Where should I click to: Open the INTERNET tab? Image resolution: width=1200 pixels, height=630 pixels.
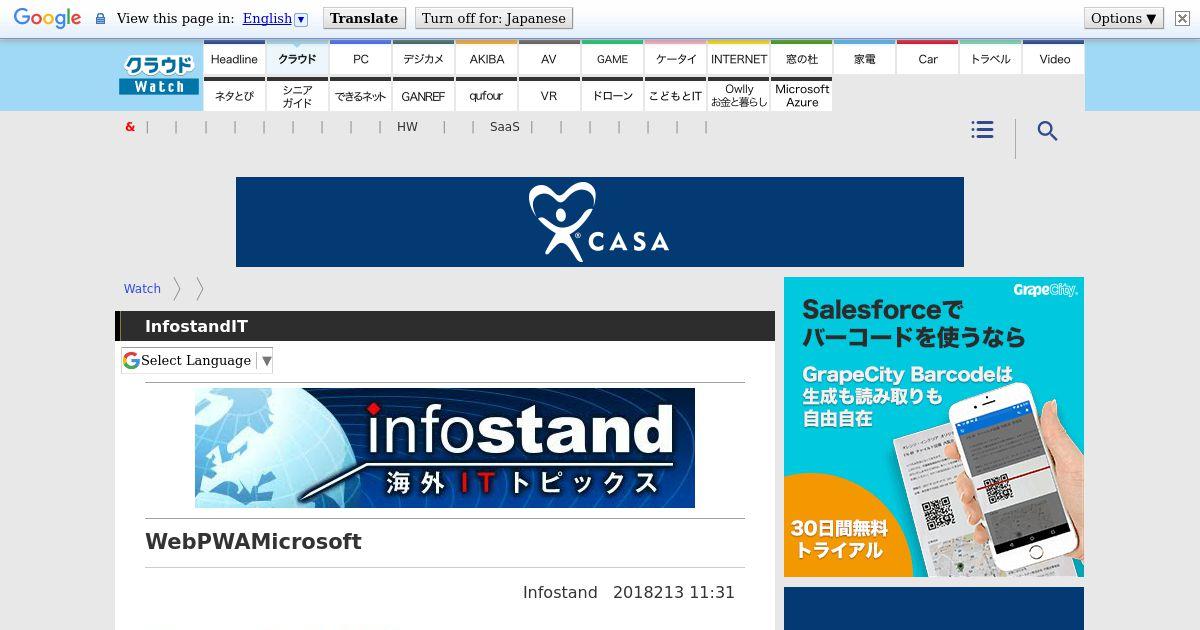tap(739, 59)
